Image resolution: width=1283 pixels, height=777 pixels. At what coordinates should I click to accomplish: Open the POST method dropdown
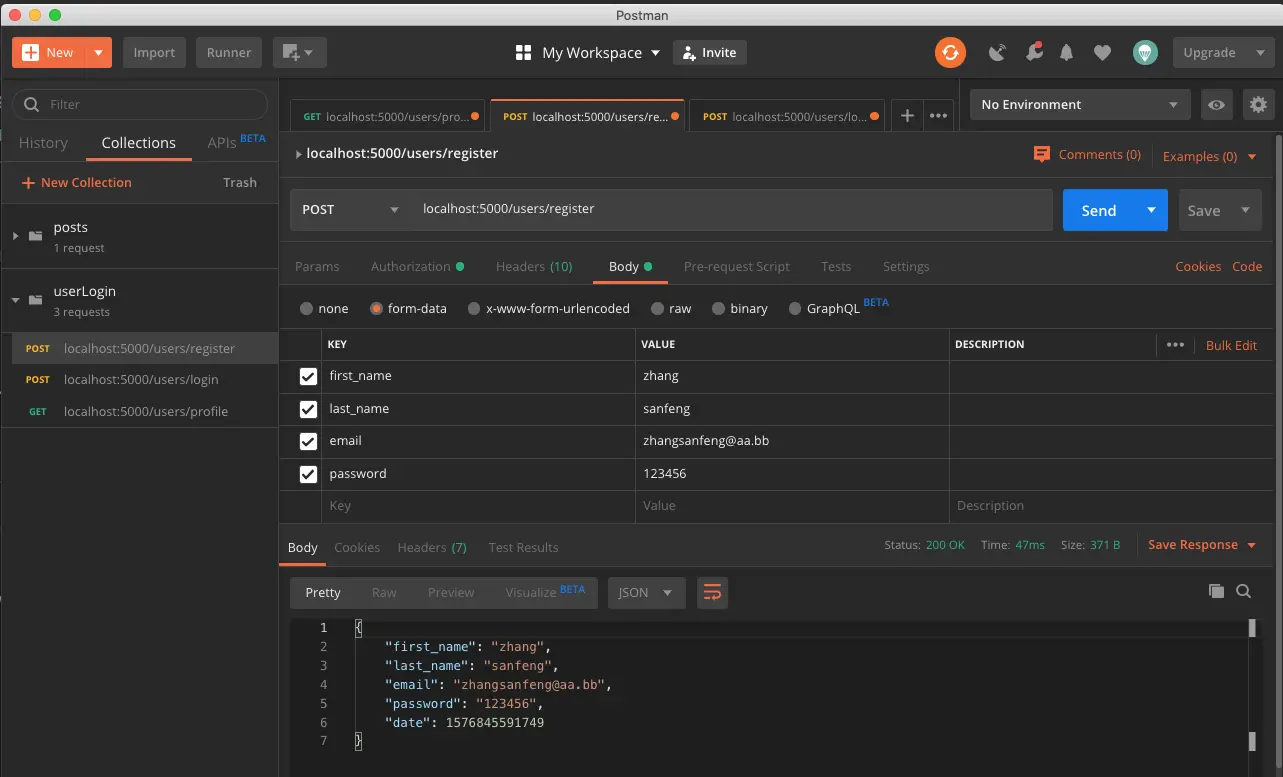[350, 210]
